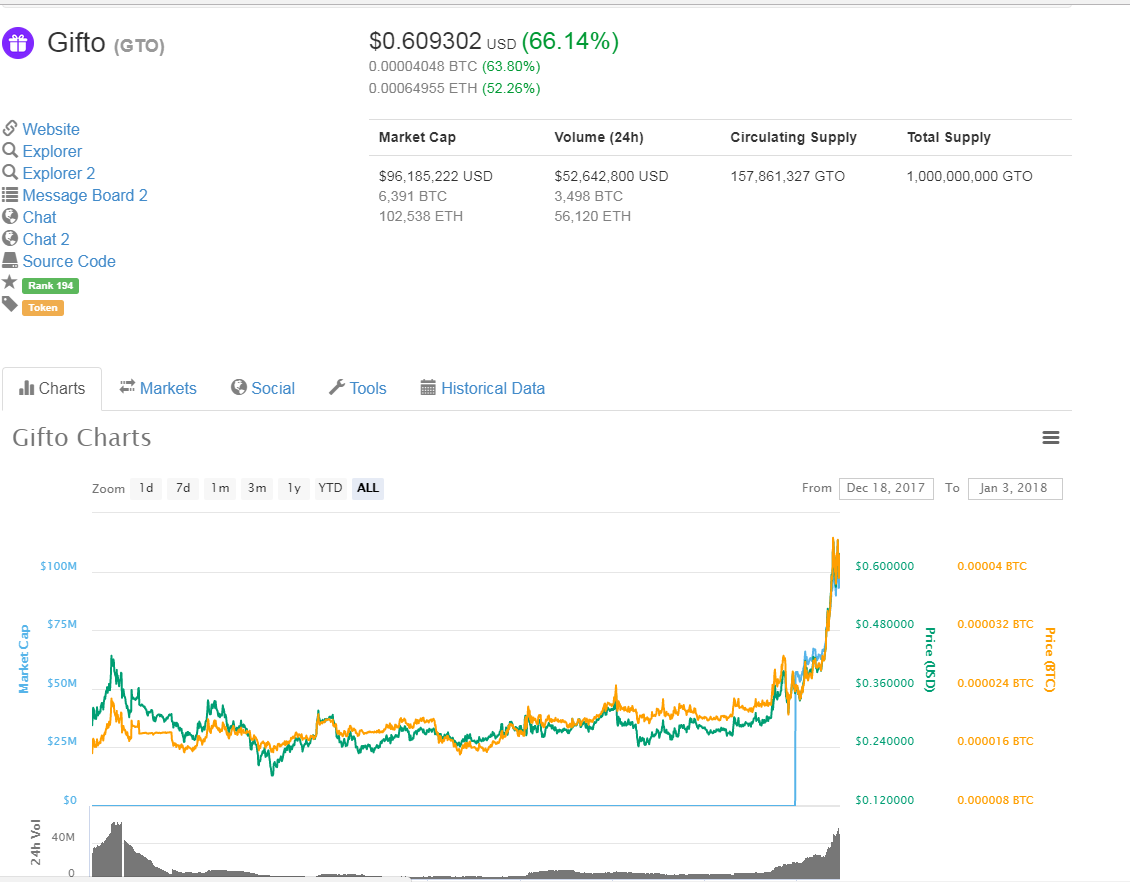Viewport: 1130px width, 882px height.
Task: Switch to the Historical Data tab
Action: coord(483,388)
